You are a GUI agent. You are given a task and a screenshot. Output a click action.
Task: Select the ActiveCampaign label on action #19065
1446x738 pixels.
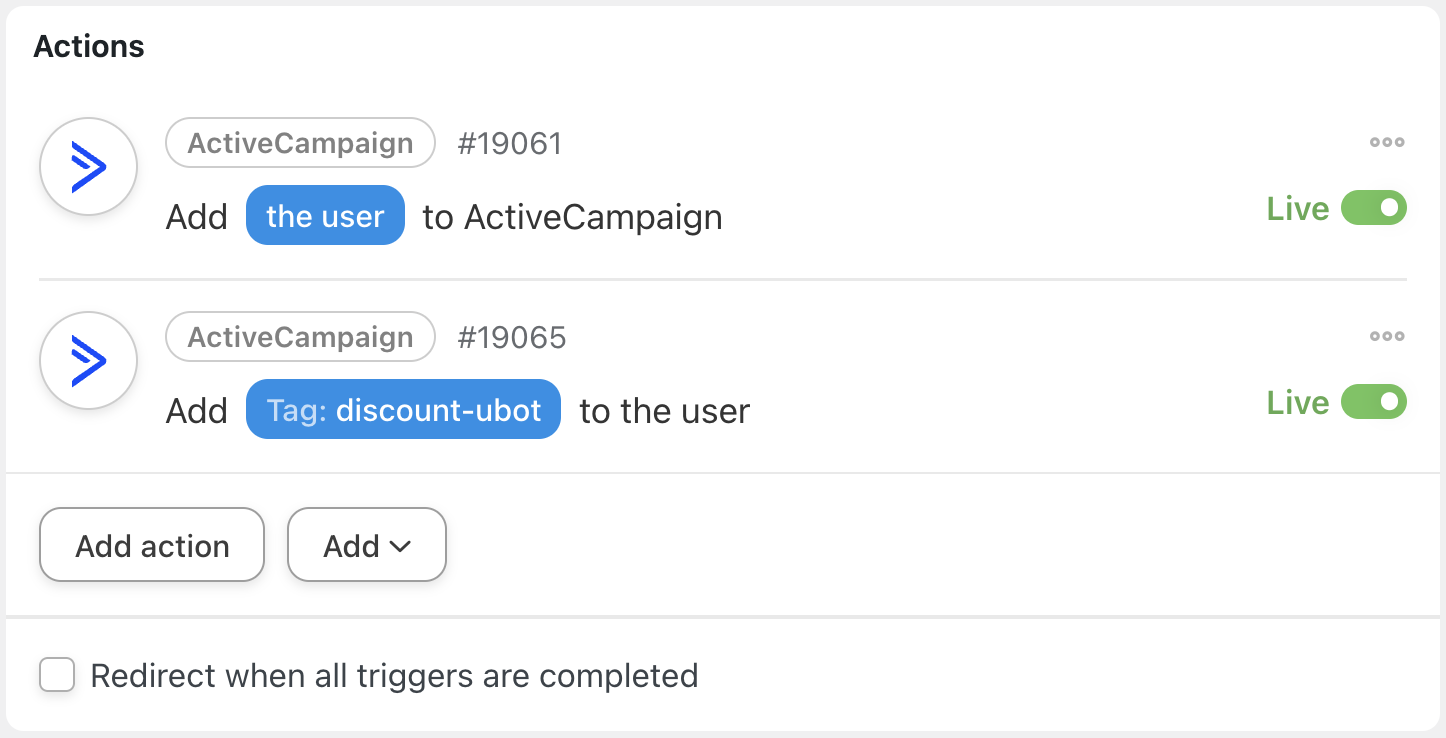300,337
